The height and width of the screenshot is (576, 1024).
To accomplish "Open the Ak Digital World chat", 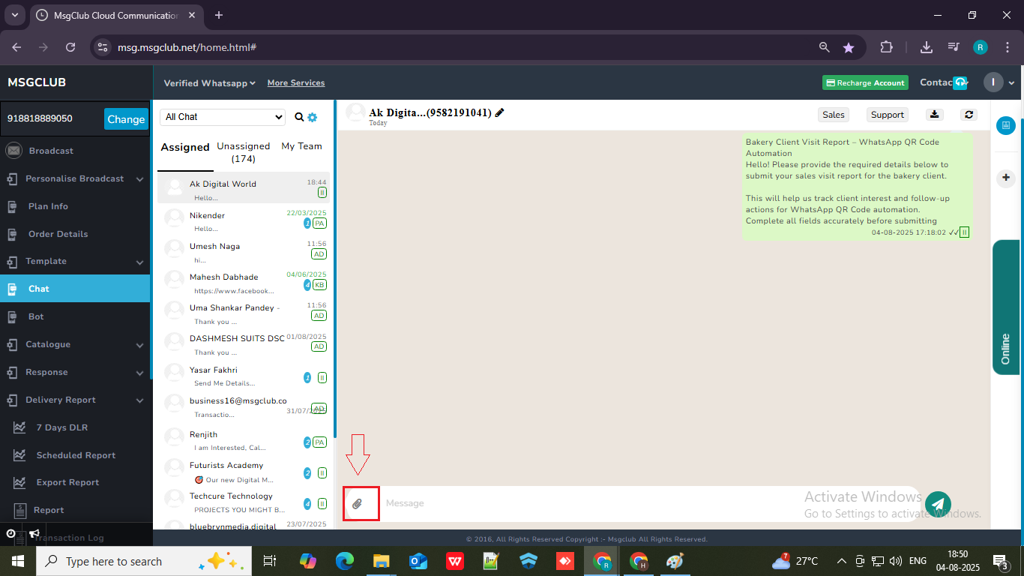I will (x=244, y=187).
